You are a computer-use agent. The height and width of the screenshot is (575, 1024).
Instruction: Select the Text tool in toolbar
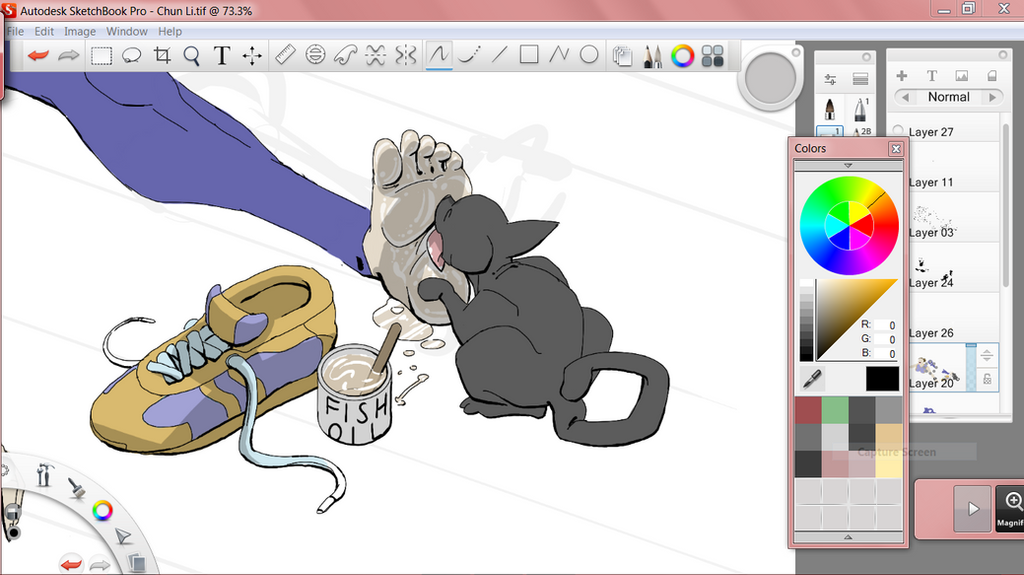[x=222, y=56]
